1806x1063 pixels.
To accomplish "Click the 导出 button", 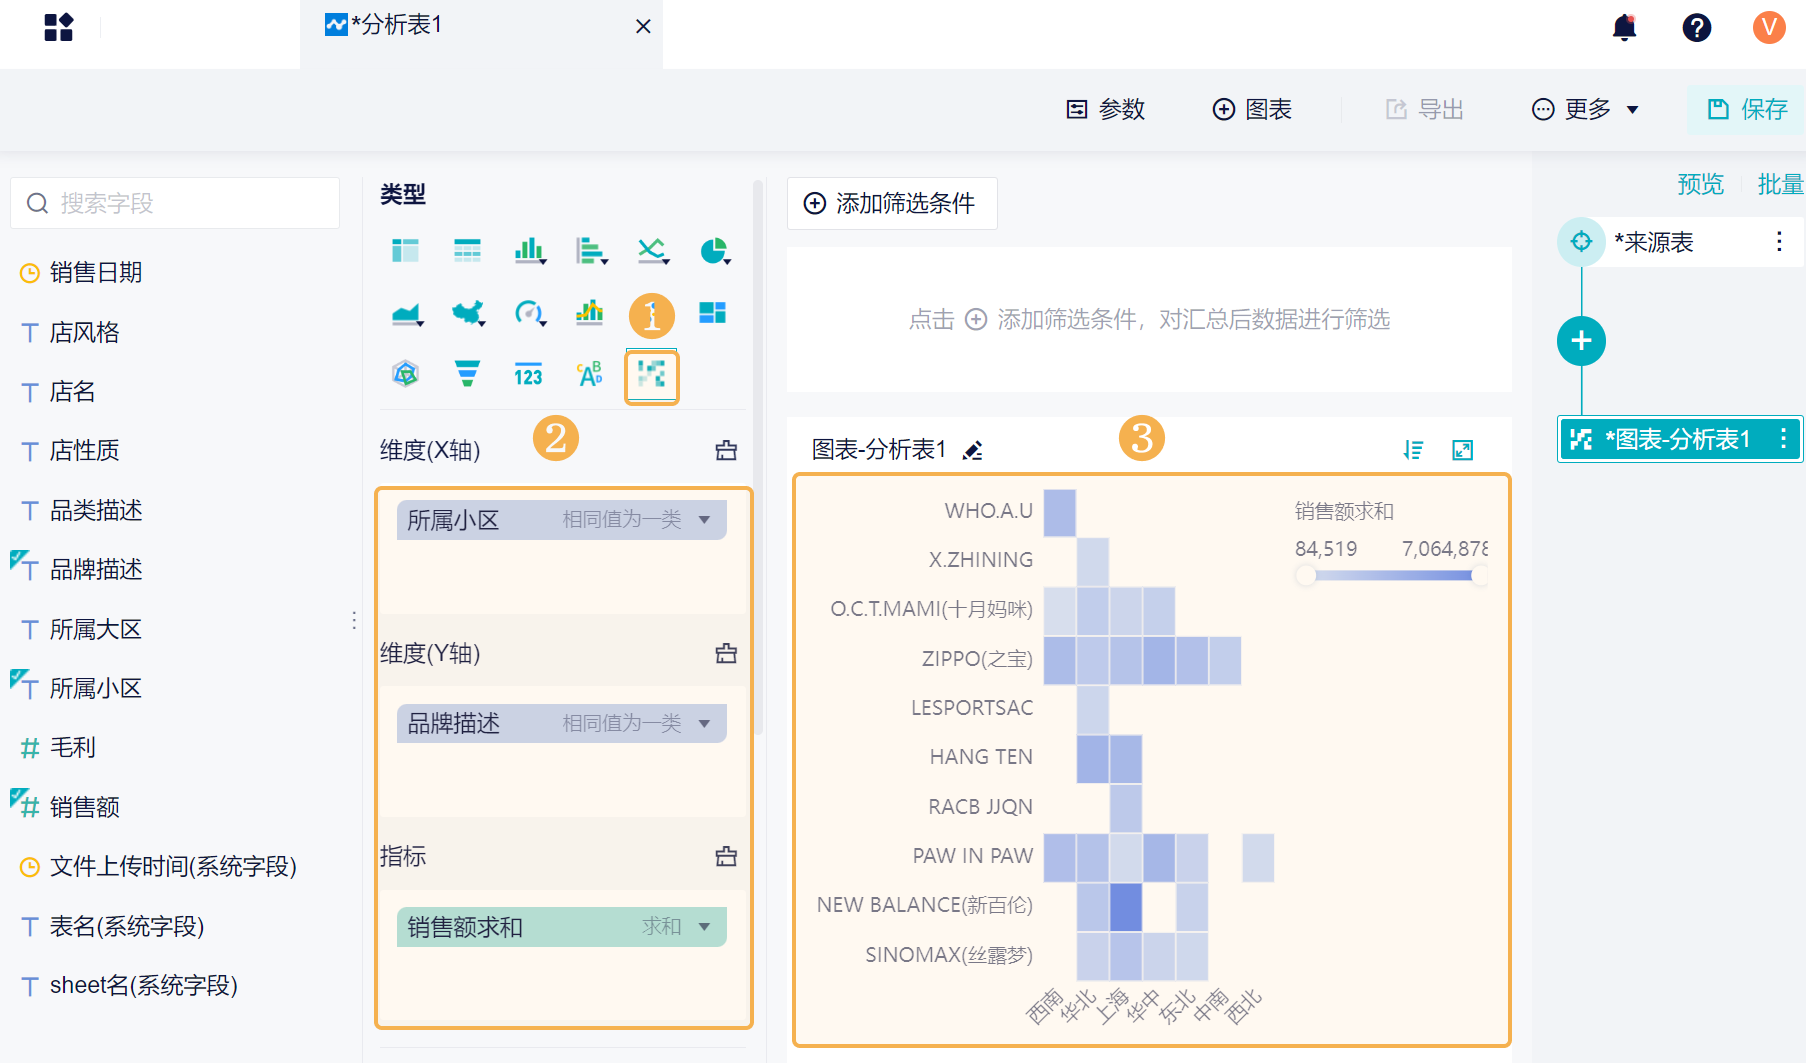I will [1425, 109].
